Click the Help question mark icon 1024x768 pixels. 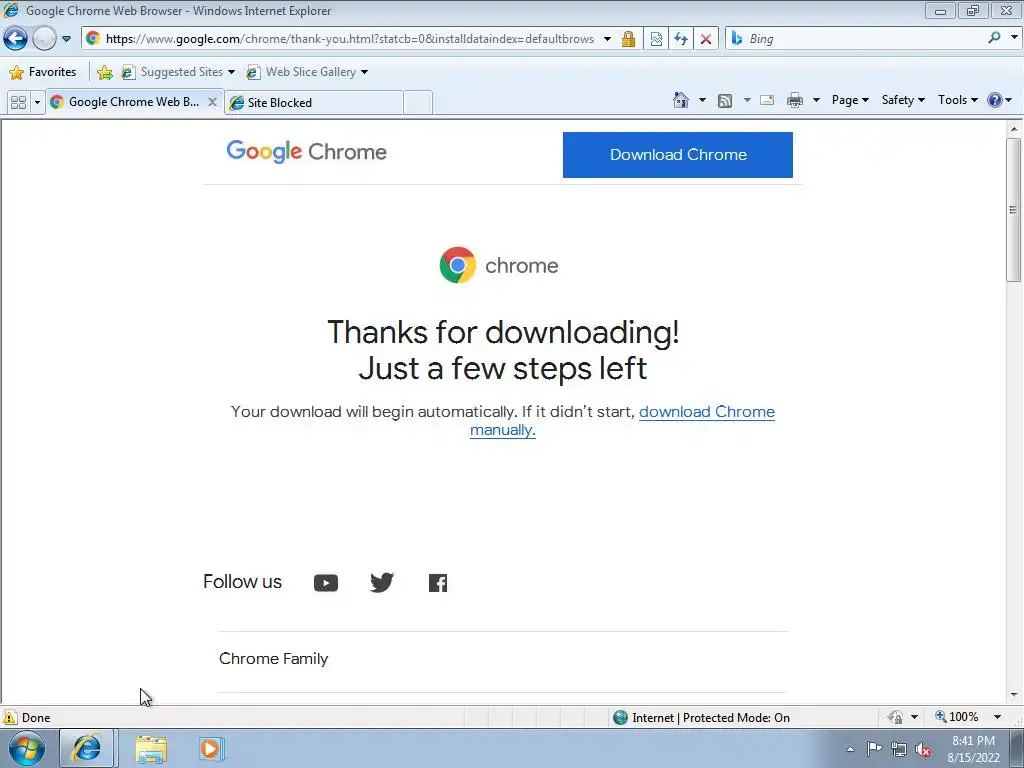tap(994, 100)
